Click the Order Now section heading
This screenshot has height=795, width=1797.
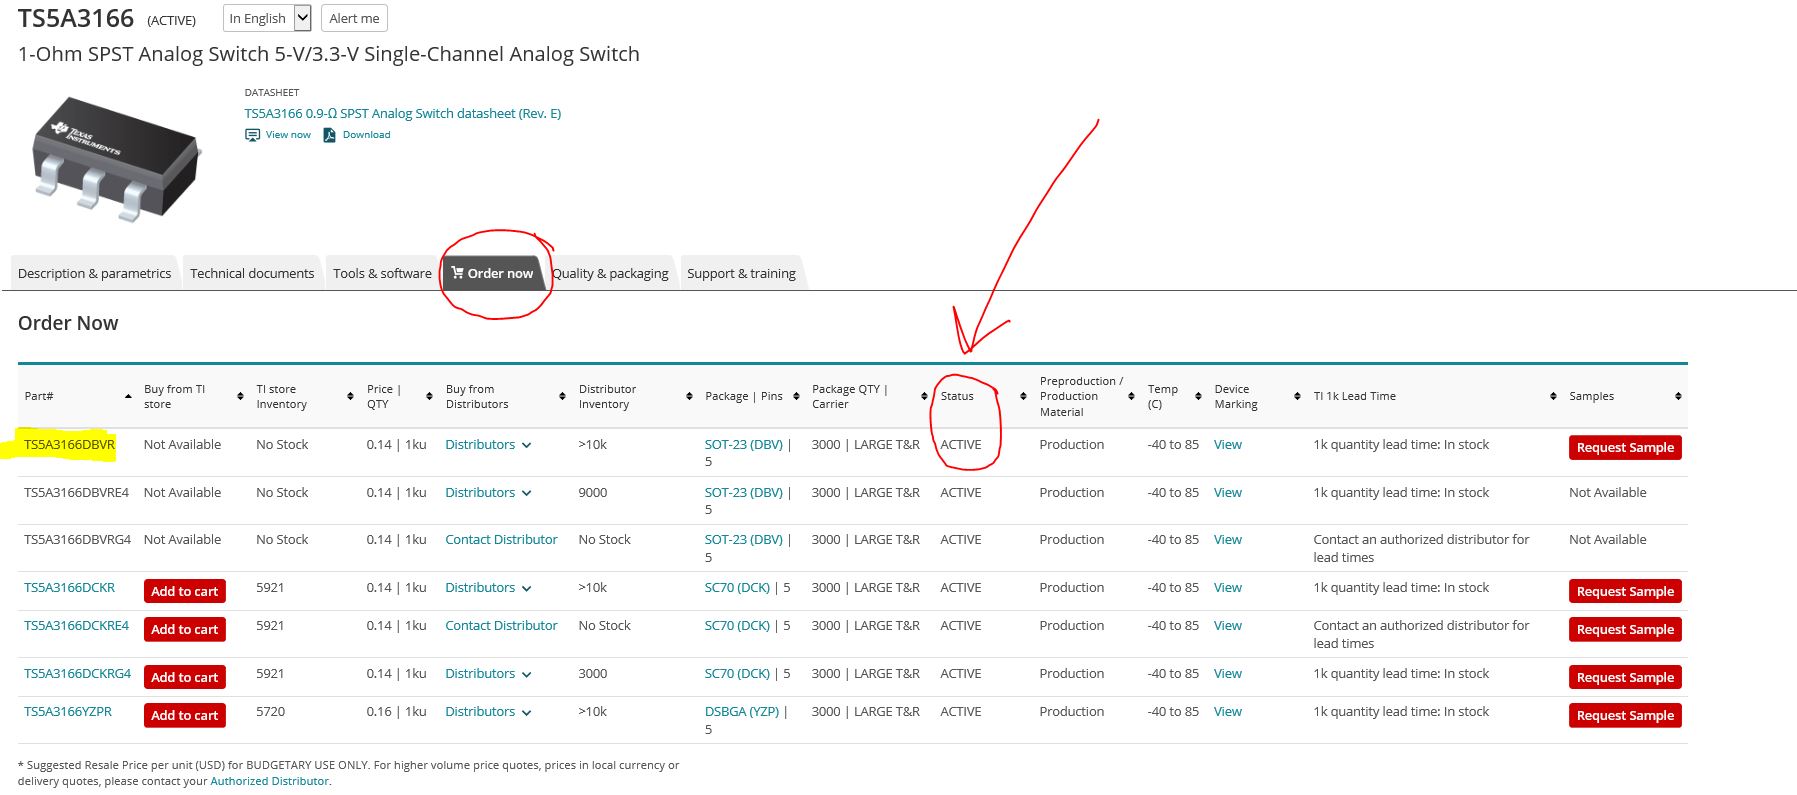tap(68, 323)
